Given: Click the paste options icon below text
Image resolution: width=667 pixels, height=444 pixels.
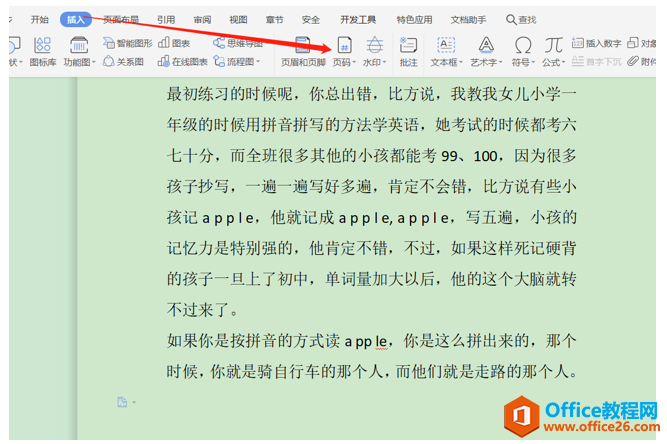Looking at the screenshot, I should [x=122, y=402].
